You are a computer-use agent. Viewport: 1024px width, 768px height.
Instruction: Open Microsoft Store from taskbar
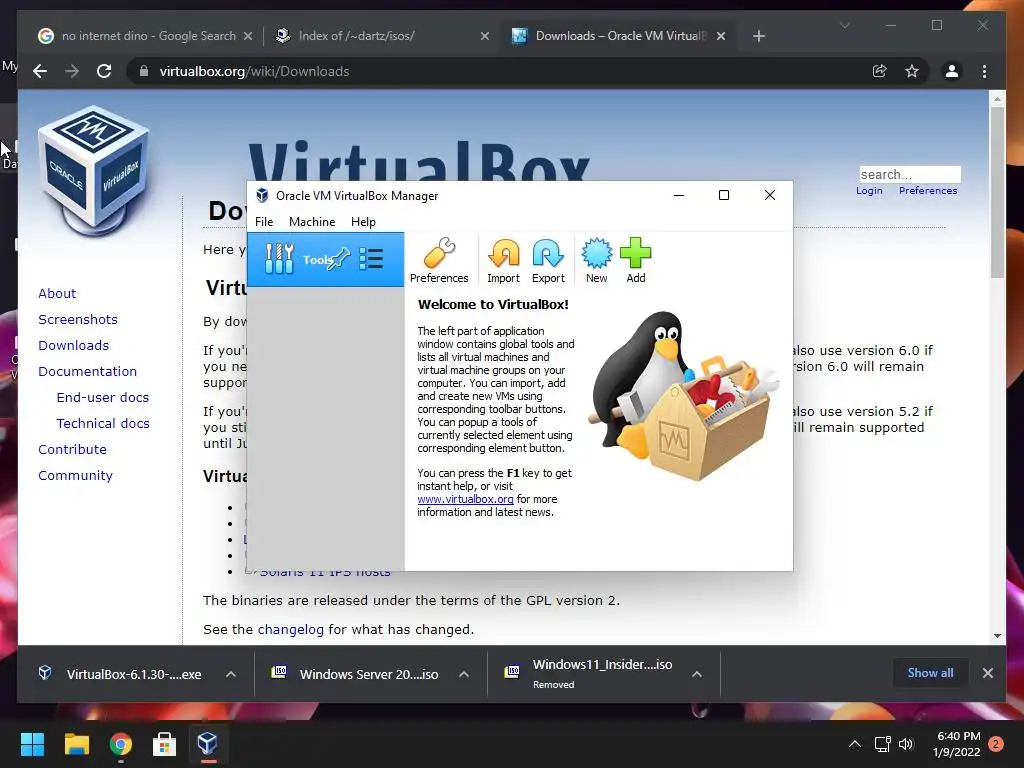pos(164,744)
